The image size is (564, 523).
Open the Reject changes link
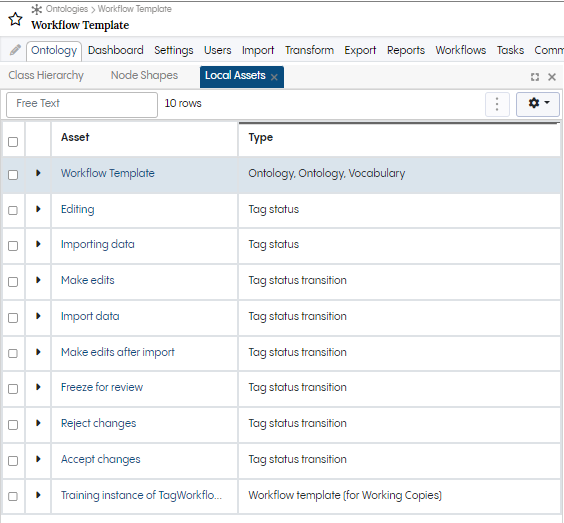[x=99, y=423]
